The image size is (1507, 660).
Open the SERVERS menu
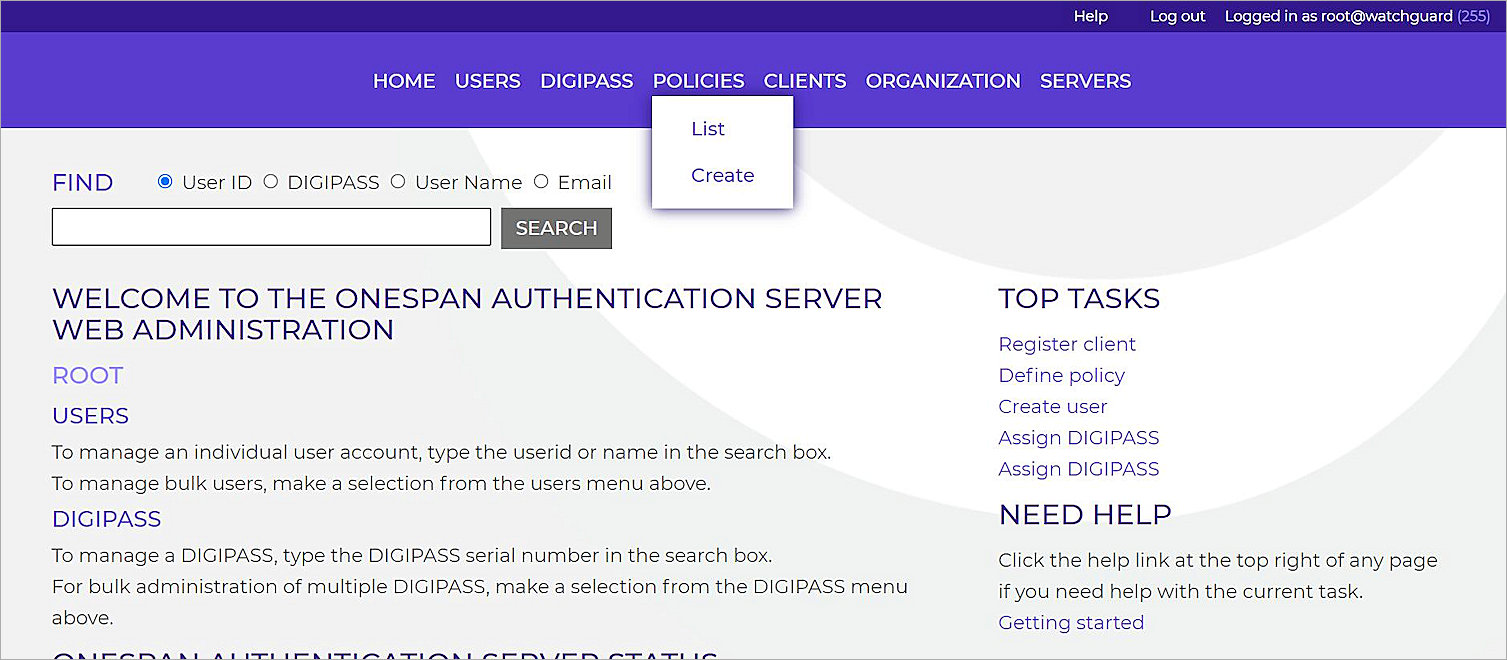coord(1084,81)
